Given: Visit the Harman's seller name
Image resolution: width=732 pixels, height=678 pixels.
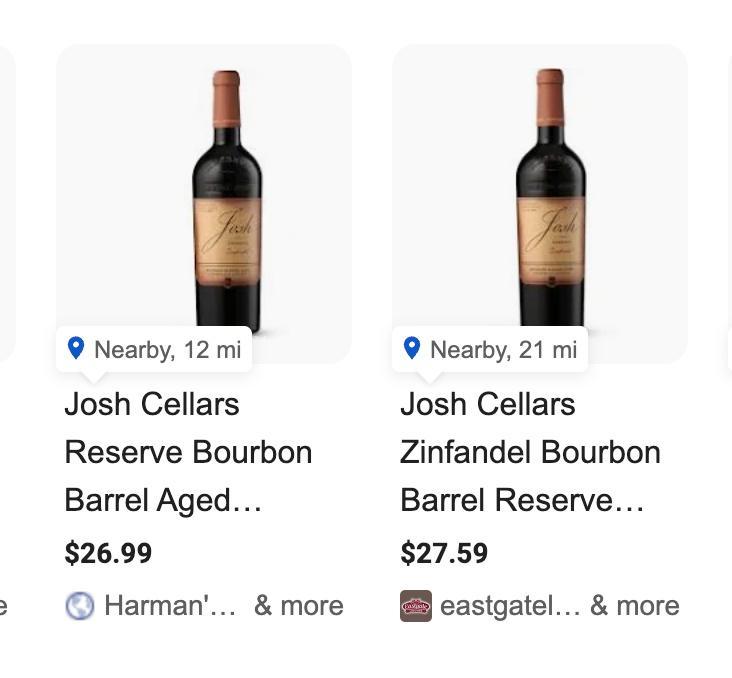Looking at the screenshot, I should coord(169,606).
